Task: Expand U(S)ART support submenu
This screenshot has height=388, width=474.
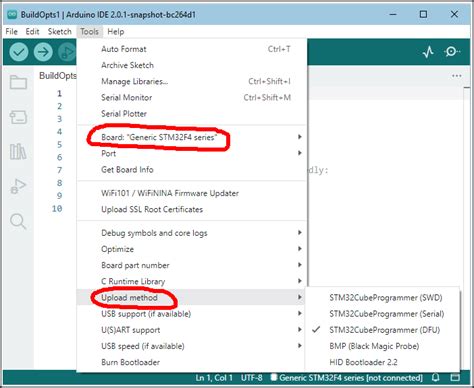Action: tap(192, 330)
